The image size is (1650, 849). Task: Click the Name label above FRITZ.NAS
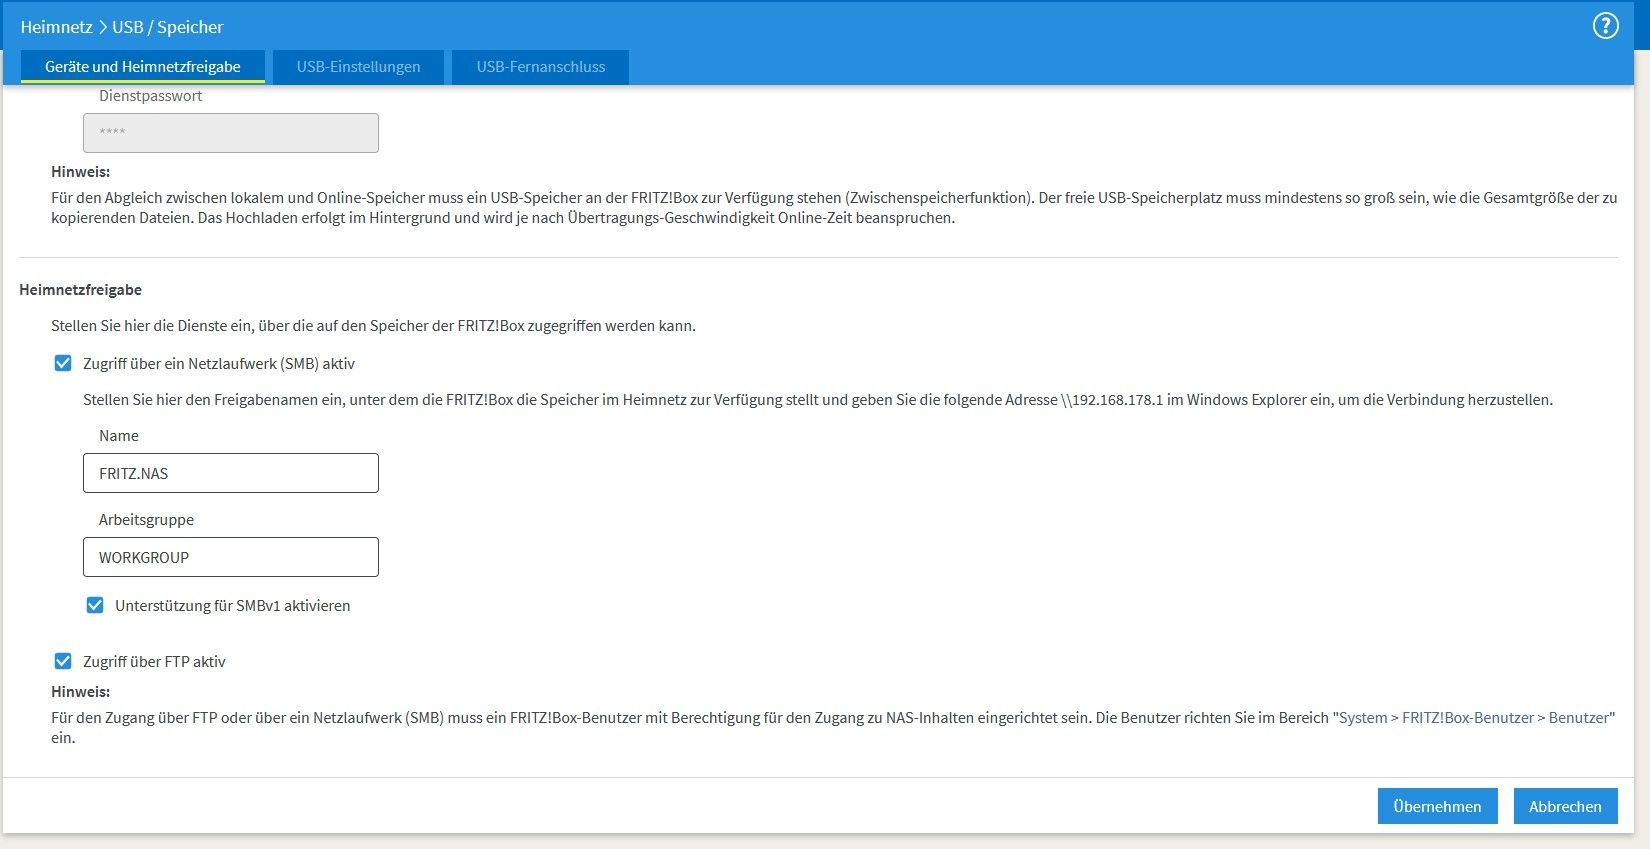[x=119, y=436]
